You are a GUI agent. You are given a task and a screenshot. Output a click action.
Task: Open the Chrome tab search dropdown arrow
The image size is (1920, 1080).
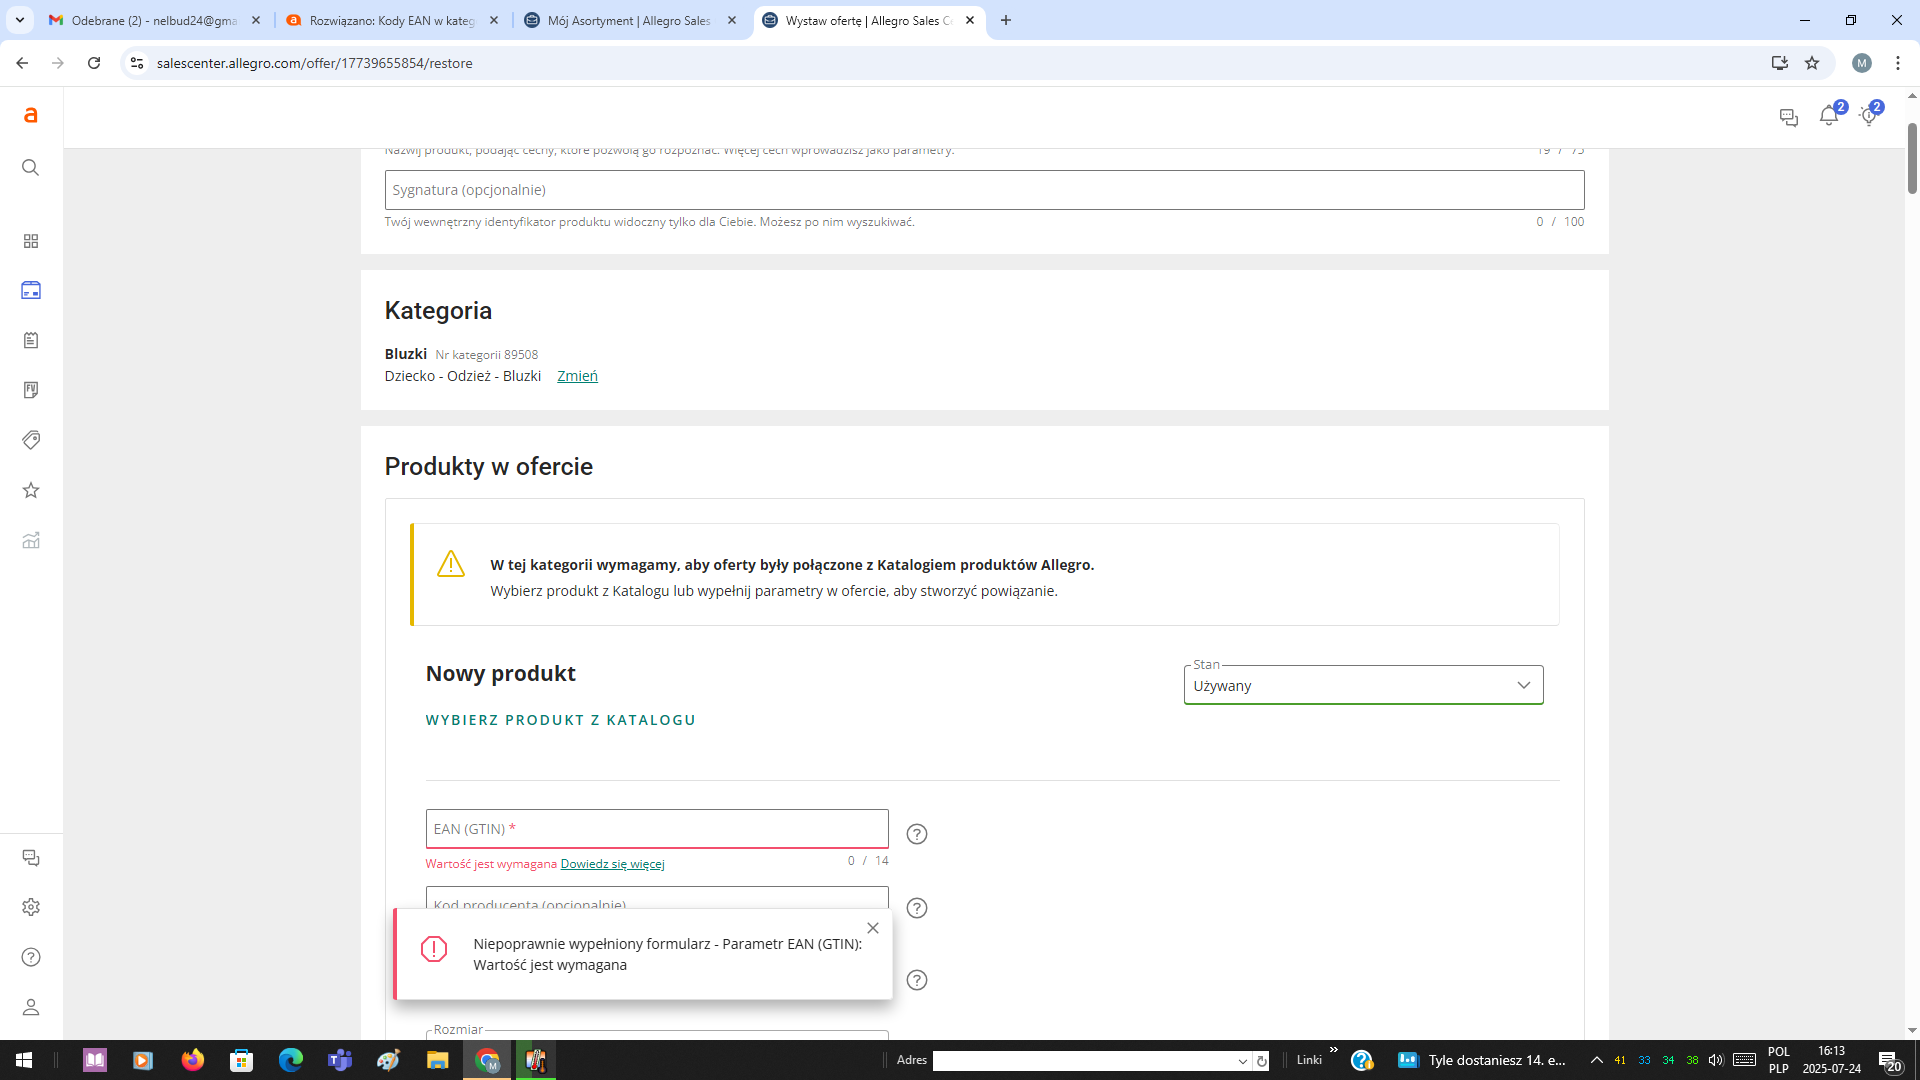pos(19,20)
